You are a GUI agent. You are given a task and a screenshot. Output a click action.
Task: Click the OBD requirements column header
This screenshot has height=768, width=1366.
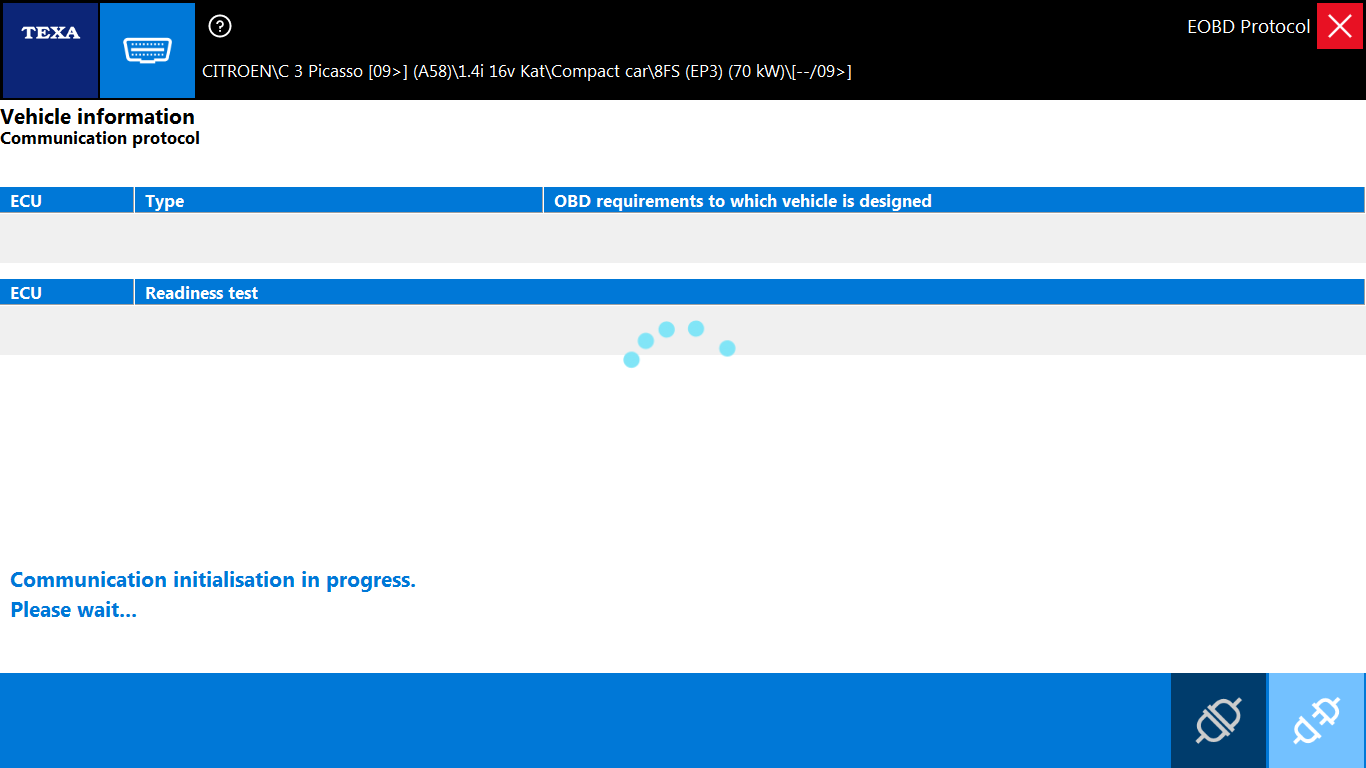(954, 200)
